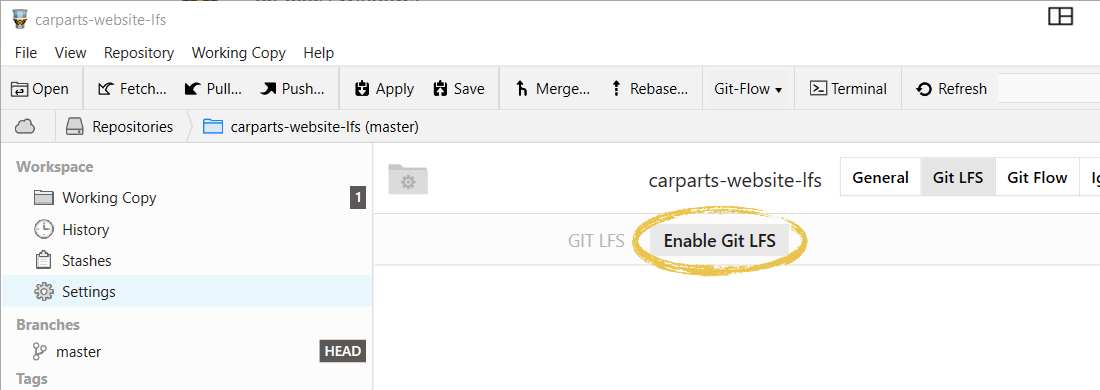Click the Open repository toolbar icon
This screenshot has width=1100, height=390.
click(x=40, y=89)
